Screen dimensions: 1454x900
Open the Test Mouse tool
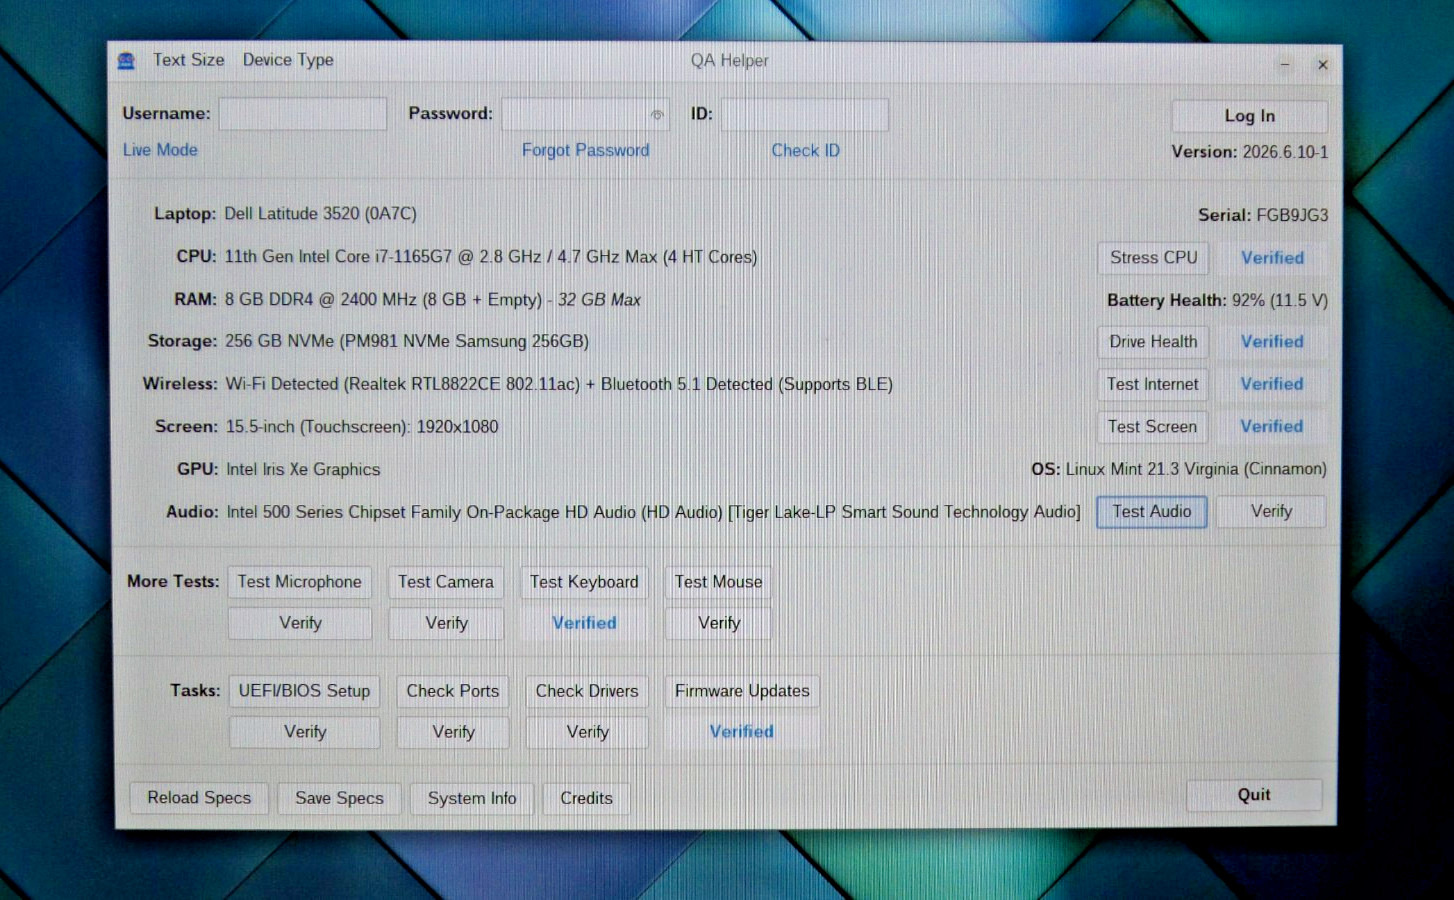click(x=718, y=582)
